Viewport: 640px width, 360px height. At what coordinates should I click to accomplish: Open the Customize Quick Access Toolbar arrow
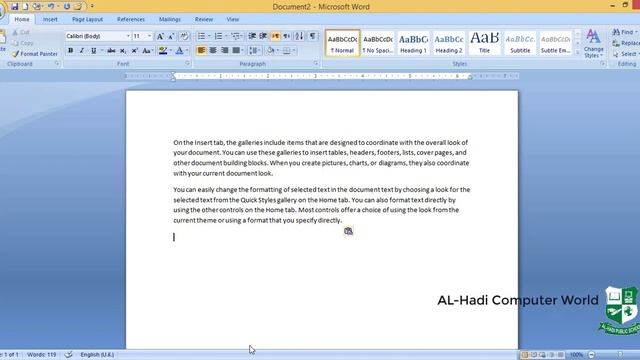pos(92,7)
